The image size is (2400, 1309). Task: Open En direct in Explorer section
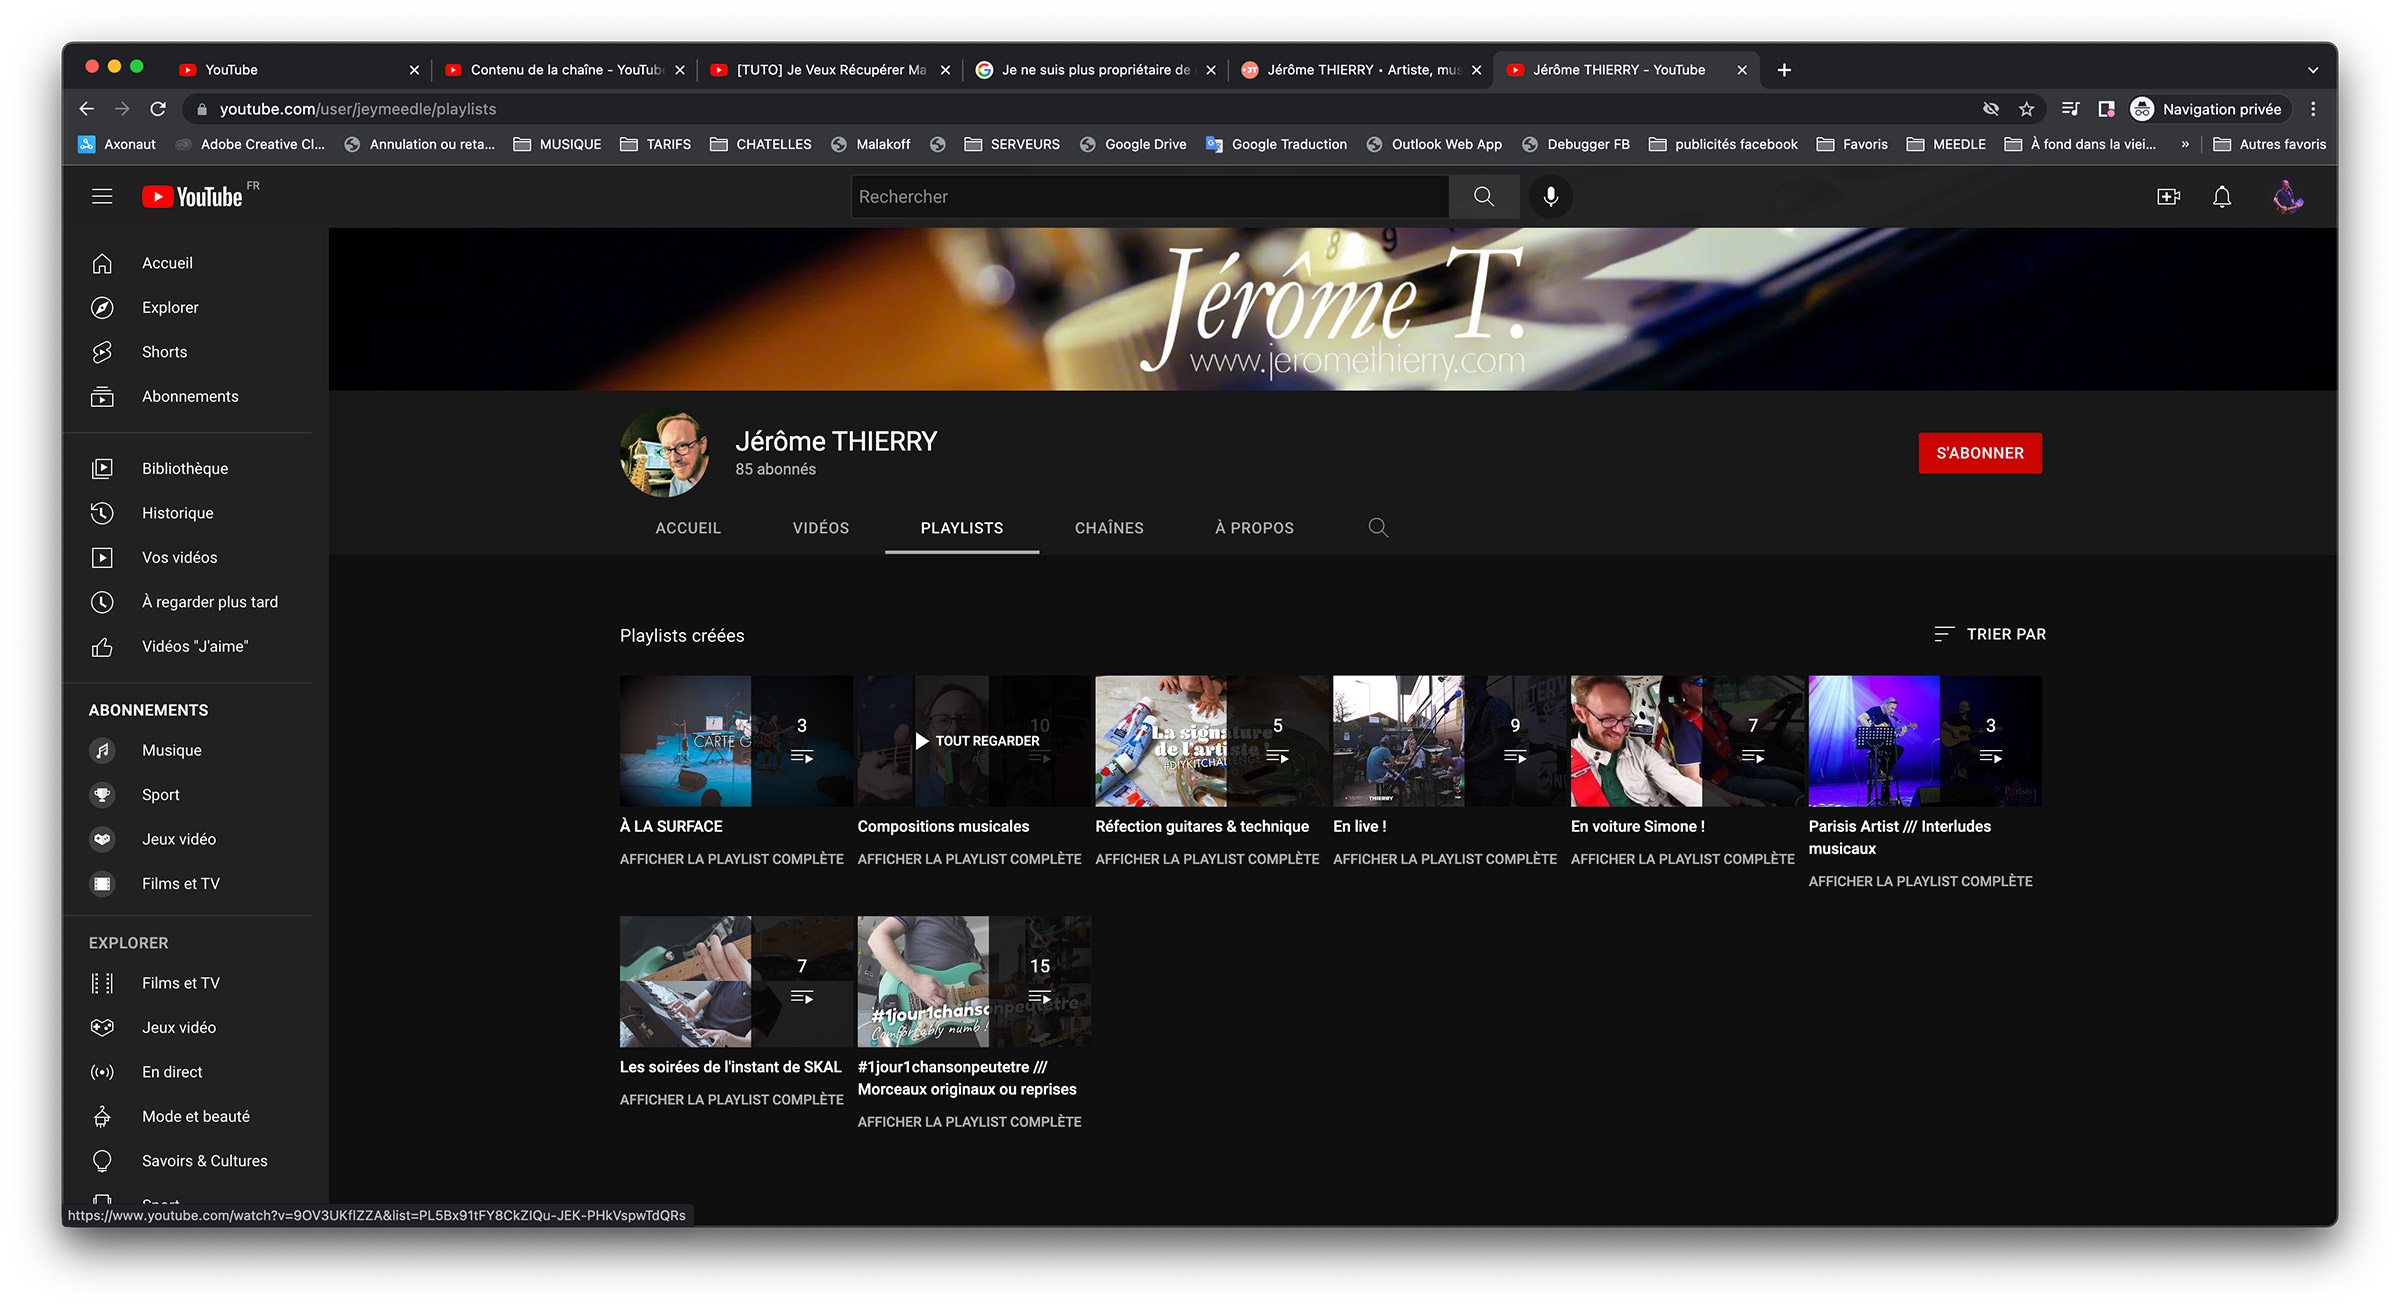click(196, 1072)
